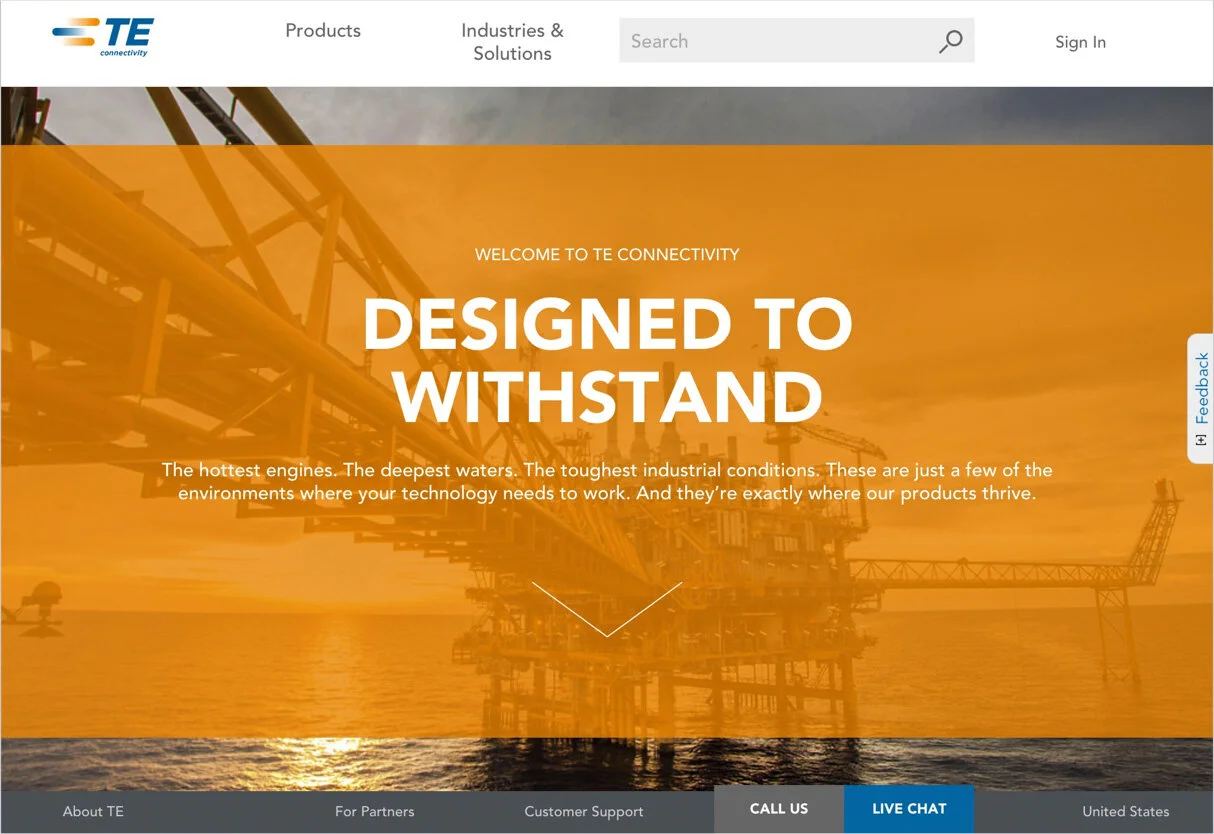Screen dimensions: 1214x834
Task: Click the sunset water strip above the footer
Action: tap(607, 765)
